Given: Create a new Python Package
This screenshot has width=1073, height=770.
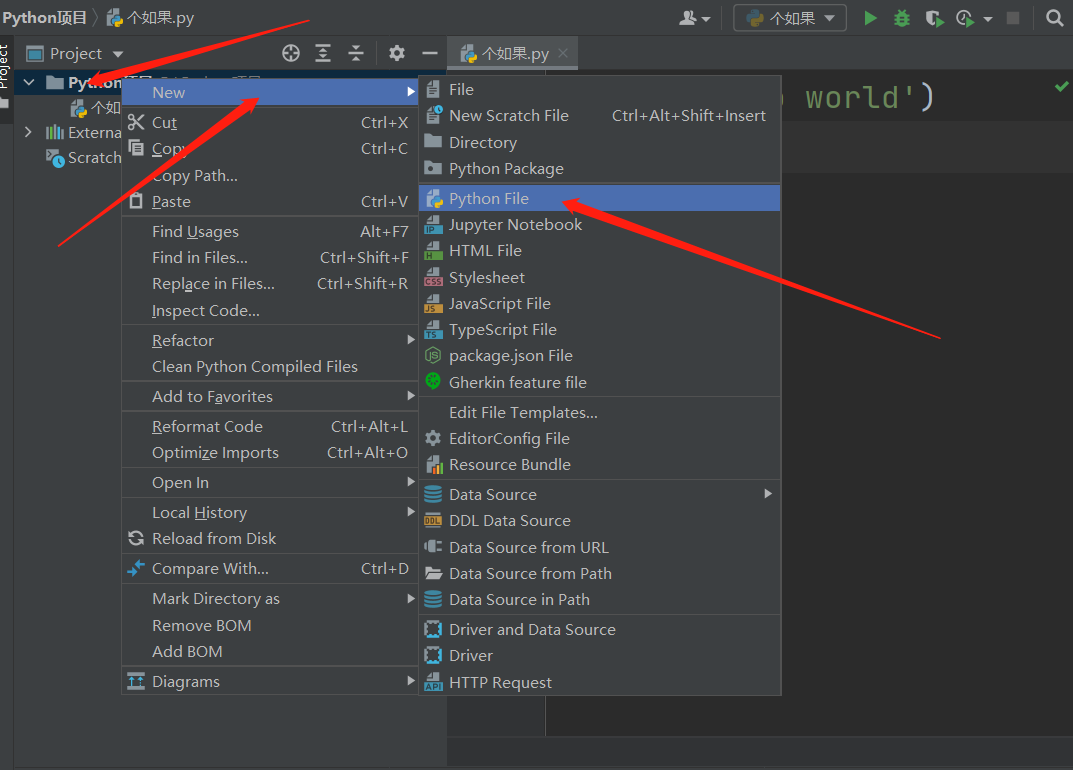Looking at the screenshot, I should pyautogui.click(x=599, y=169).
